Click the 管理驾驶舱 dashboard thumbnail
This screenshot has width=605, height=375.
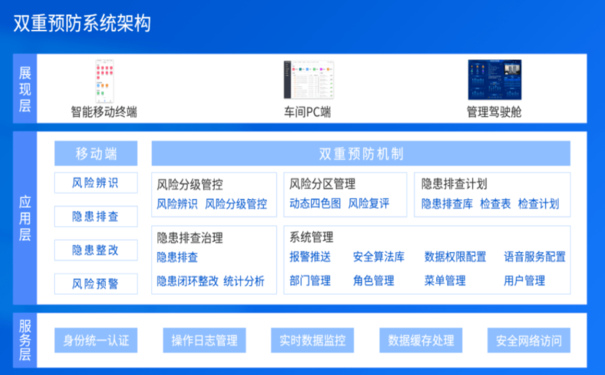[x=495, y=80]
